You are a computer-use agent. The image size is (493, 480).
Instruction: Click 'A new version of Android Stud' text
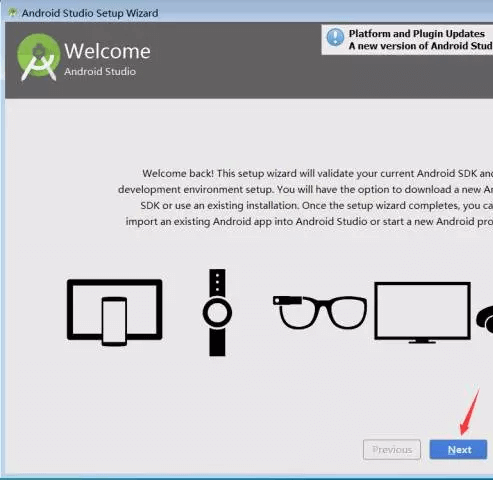point(421,46)
